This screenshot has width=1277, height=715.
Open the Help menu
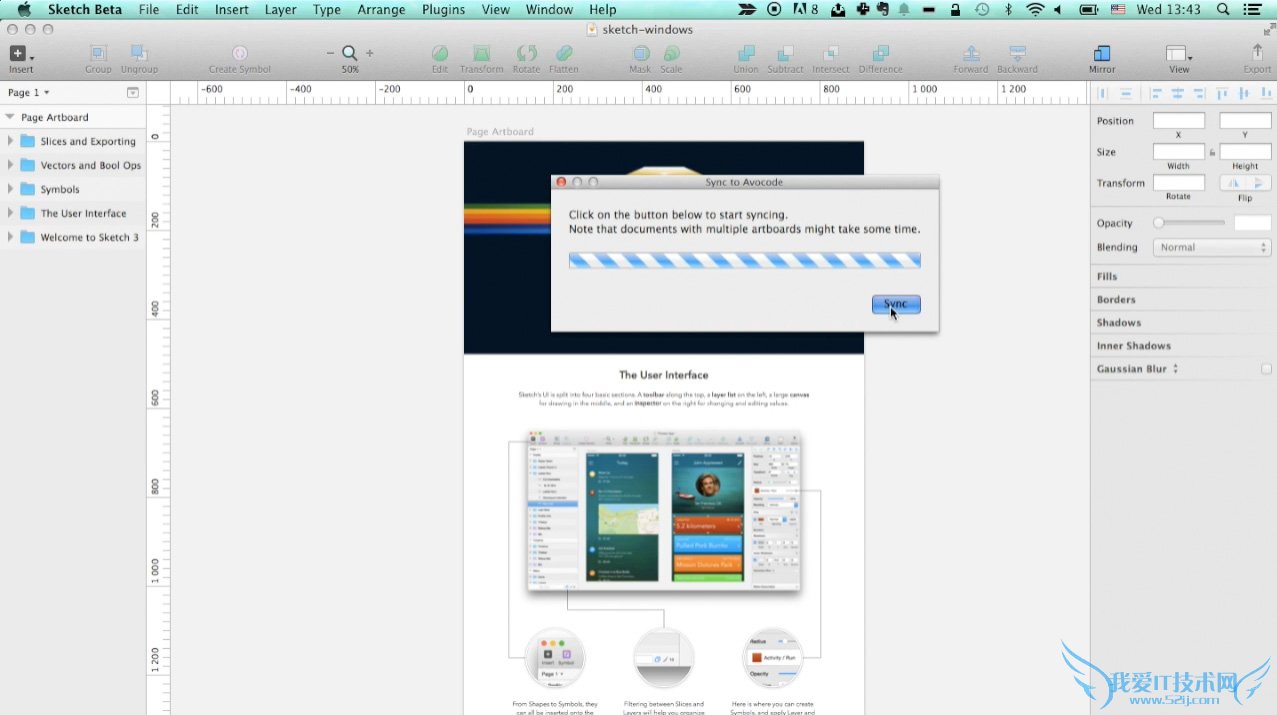[x=603, y=10]
